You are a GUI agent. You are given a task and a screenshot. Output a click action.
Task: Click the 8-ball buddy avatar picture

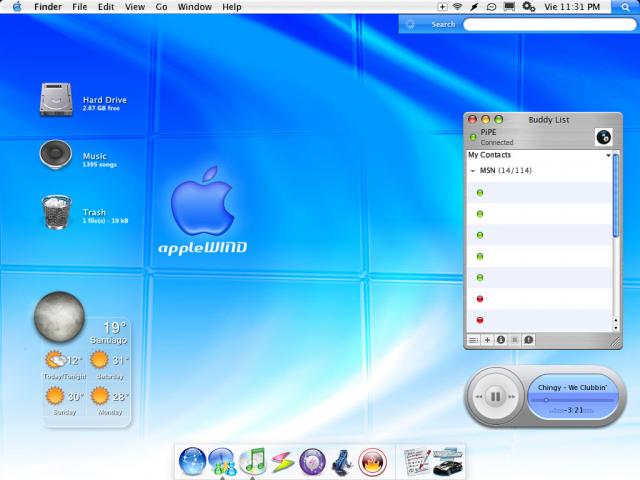click(x=604, y=137)
